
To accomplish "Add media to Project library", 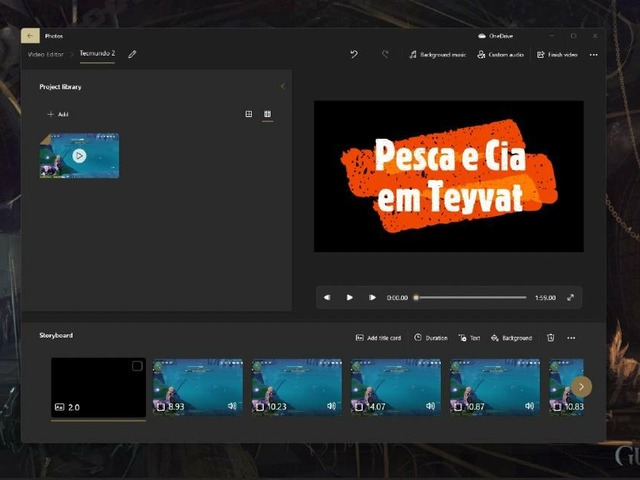I will (x=57, y=114).
